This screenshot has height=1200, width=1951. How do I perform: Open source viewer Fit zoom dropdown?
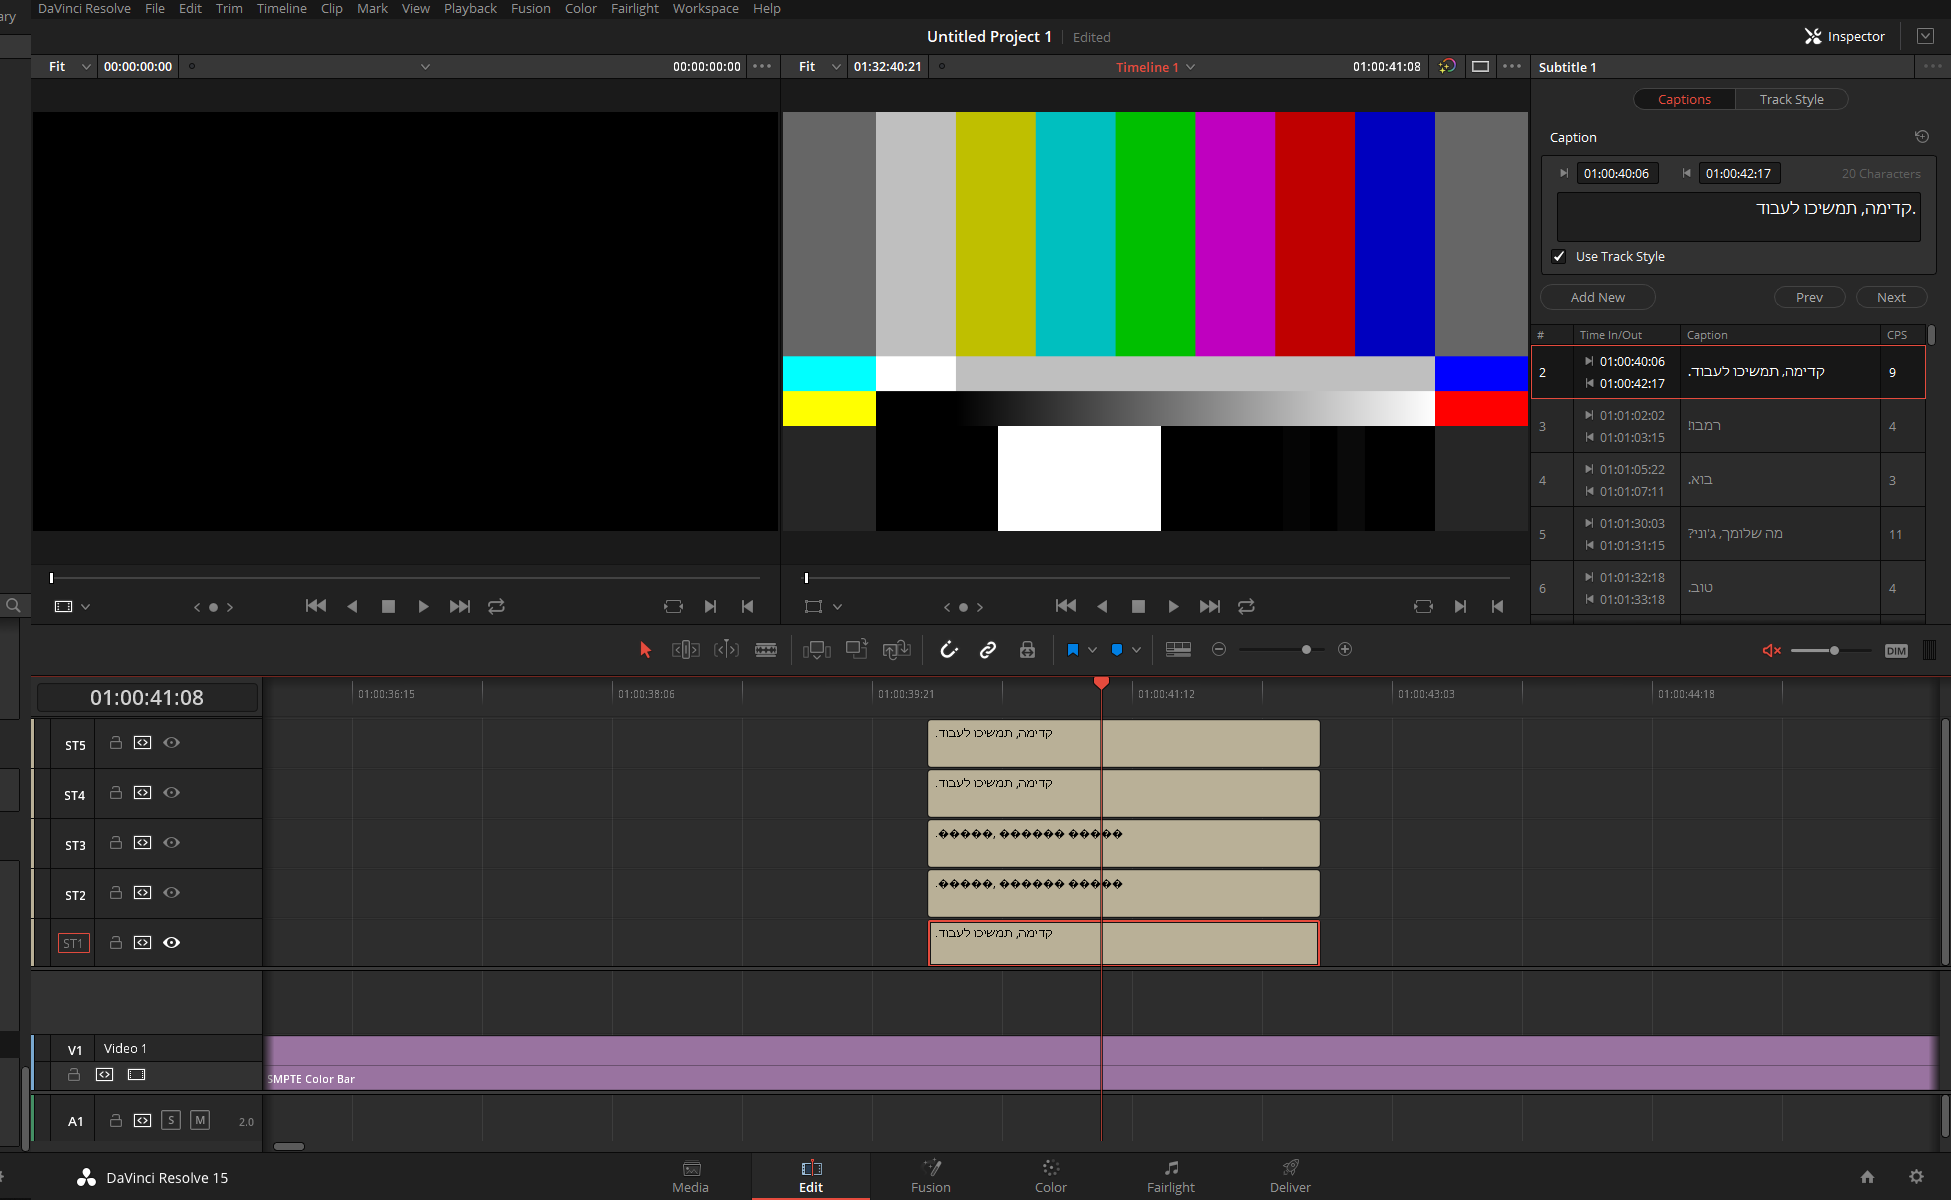click(70, 67)
